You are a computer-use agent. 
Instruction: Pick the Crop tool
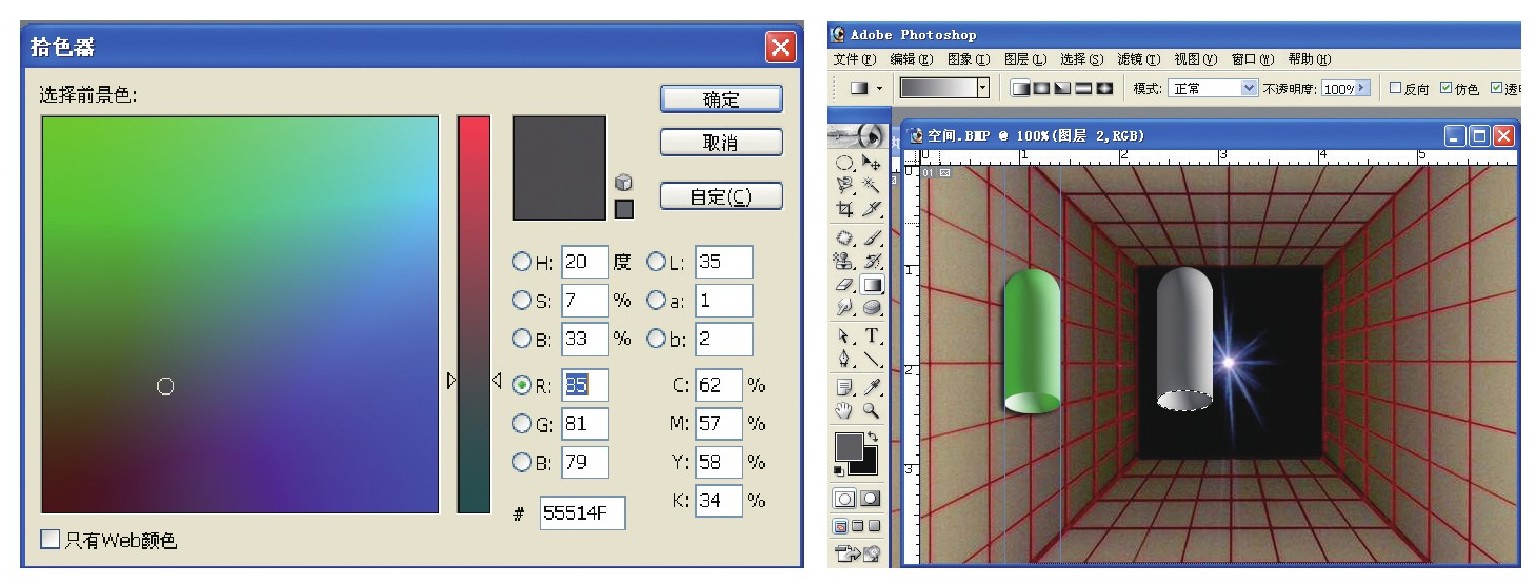846,210
